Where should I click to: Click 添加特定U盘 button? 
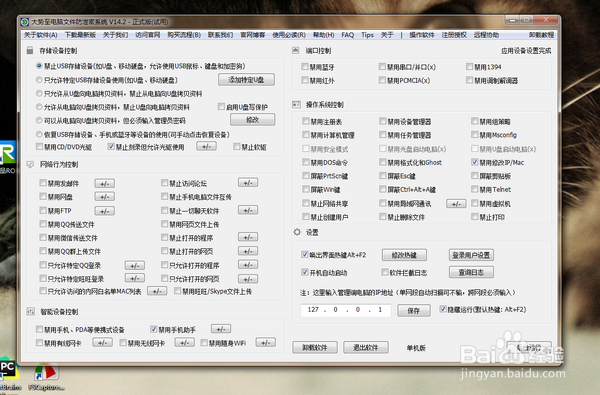[x=246, y=80]
